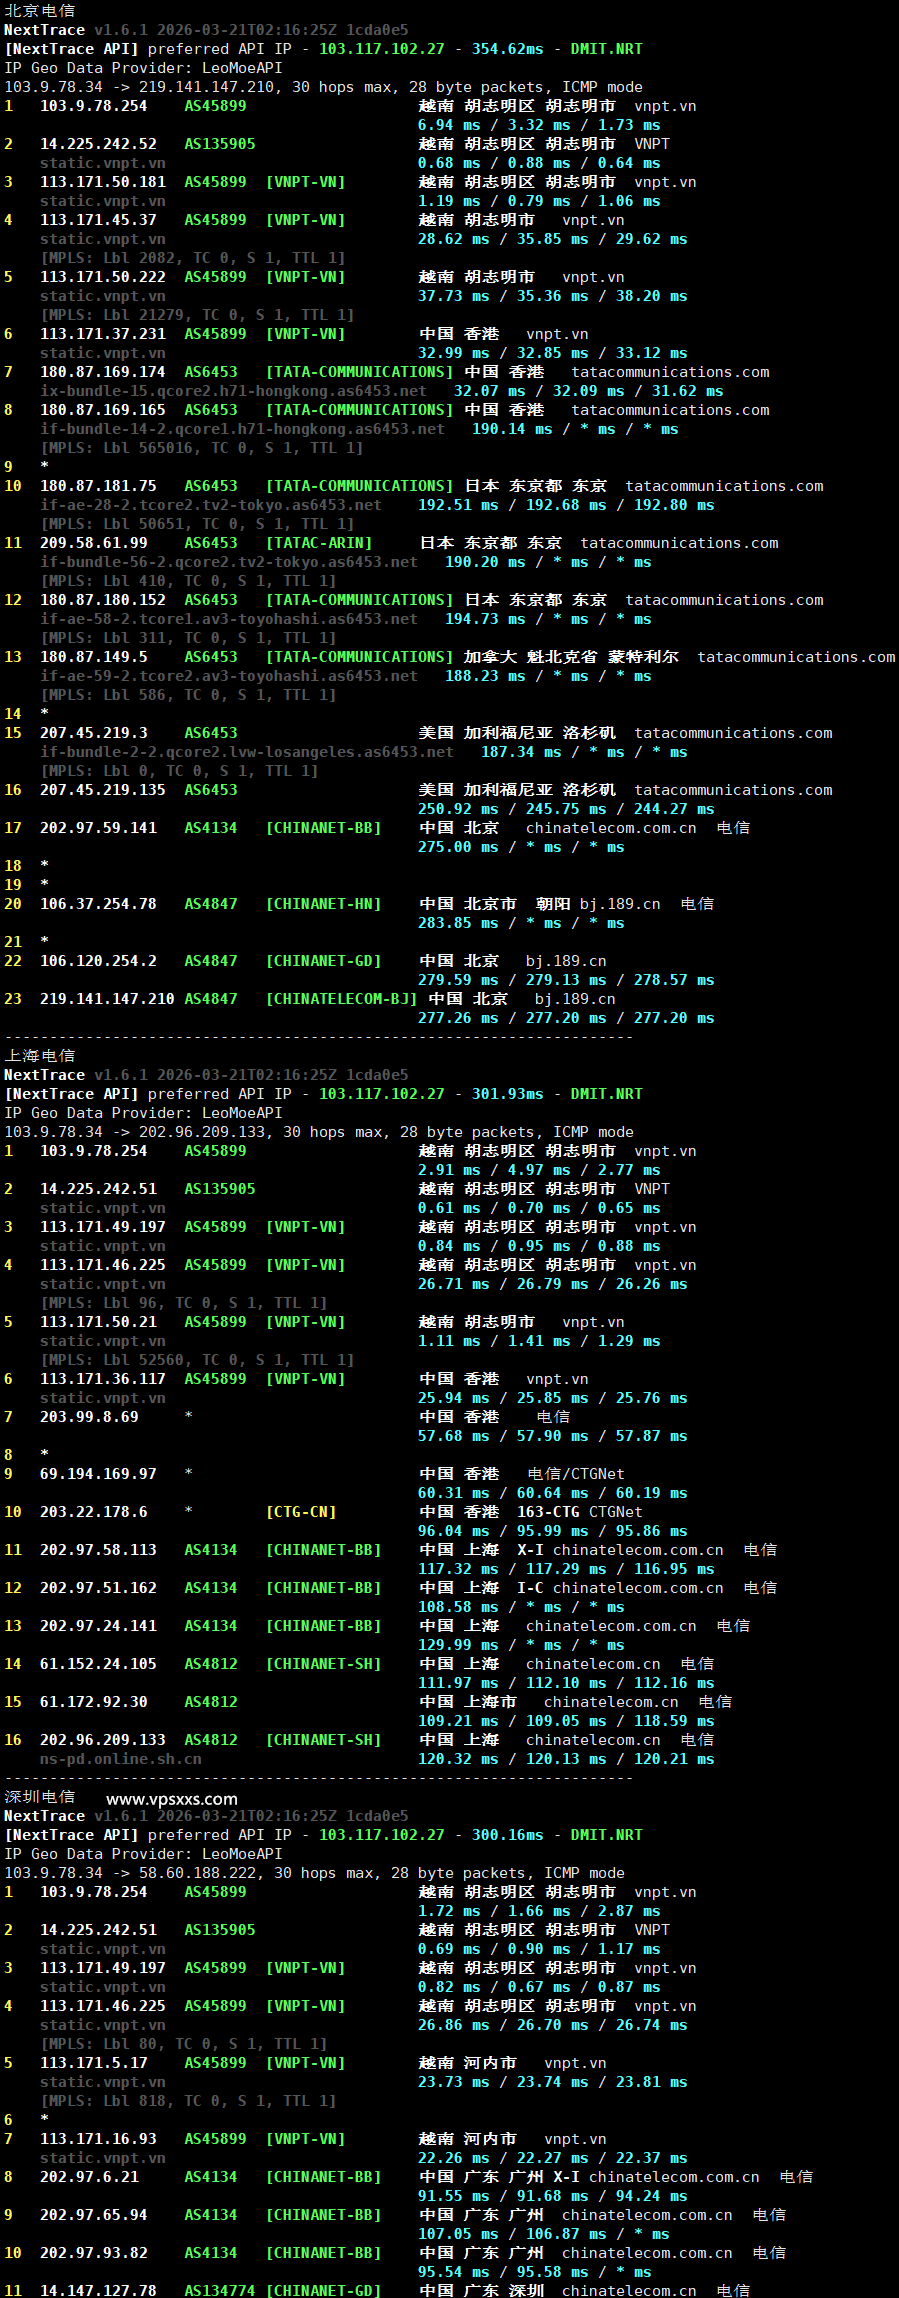The width and height of the screenshot is (899, 2298).
Task: Select the 300.16ms API latency value
Action: click(x=508, y=1835)
